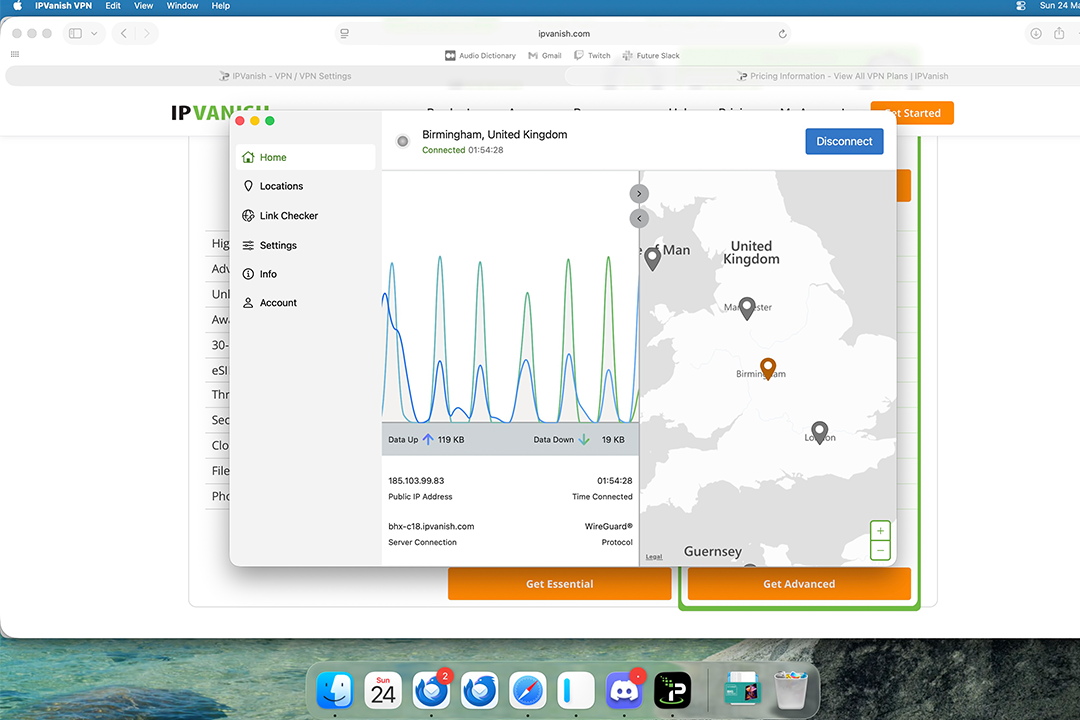
Task: Click the server name bhx-c18.ipvanish.com
Action: (431, 526)
